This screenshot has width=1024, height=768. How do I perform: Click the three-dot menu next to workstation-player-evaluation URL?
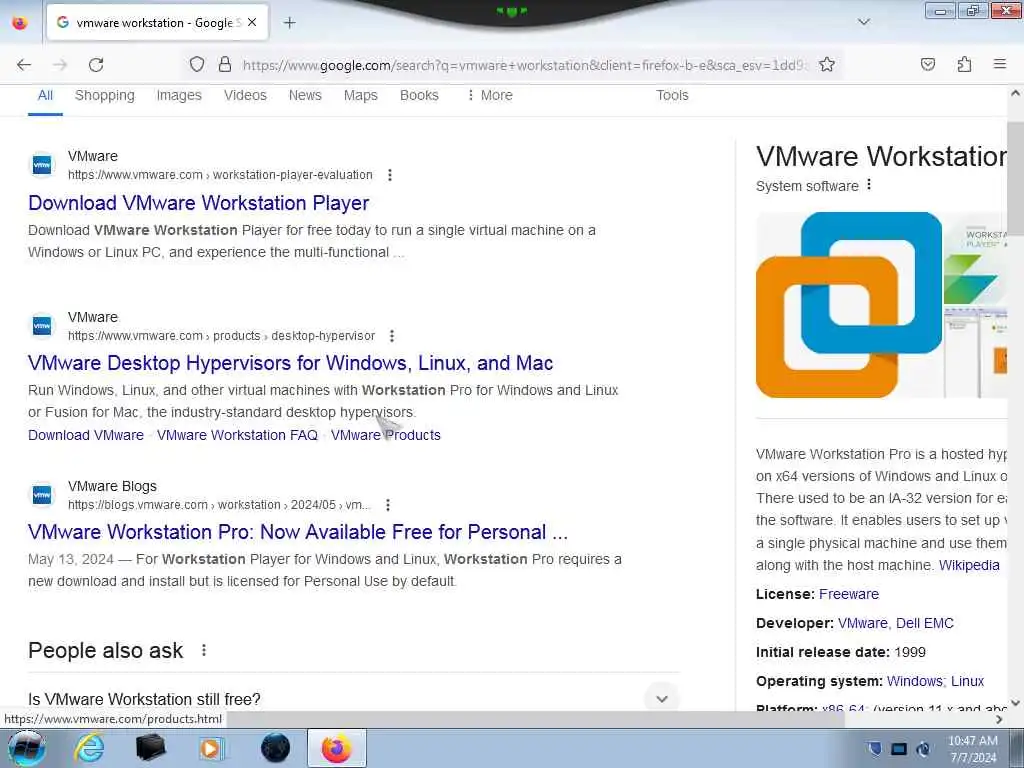tap(390, 175)
